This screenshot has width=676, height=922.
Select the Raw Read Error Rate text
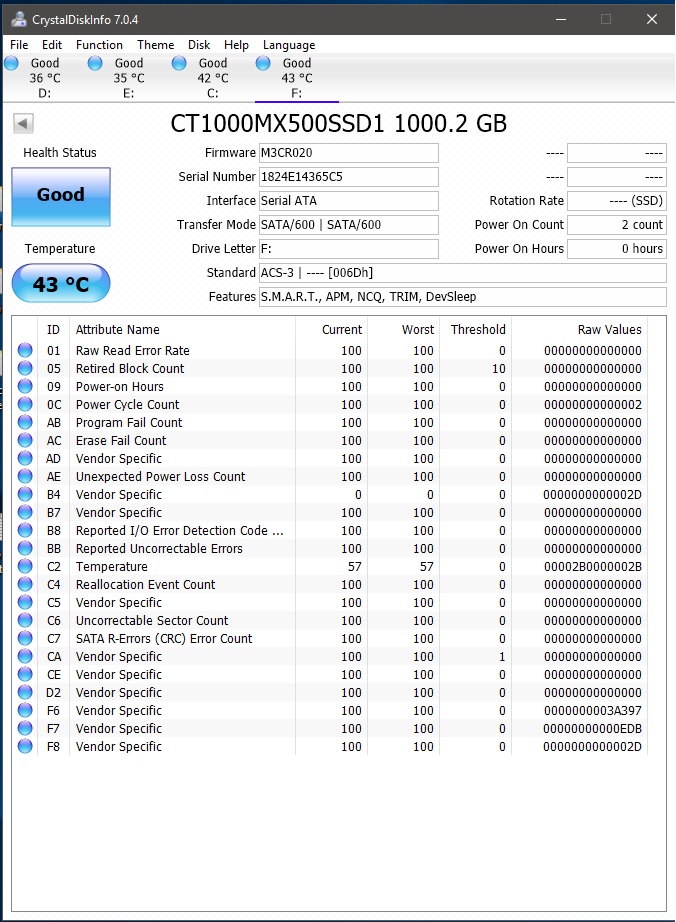(132, 351)
